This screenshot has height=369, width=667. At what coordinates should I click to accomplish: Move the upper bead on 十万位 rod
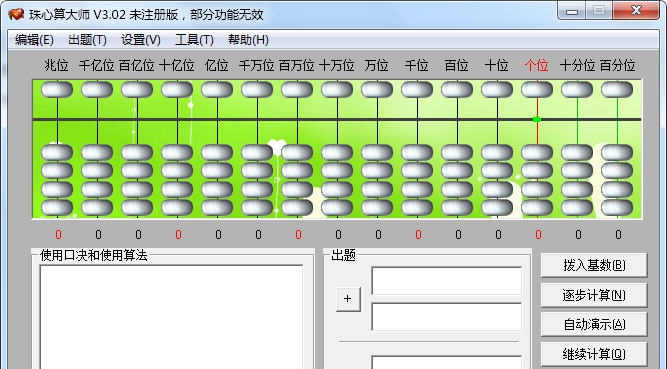tap(337, 90)
